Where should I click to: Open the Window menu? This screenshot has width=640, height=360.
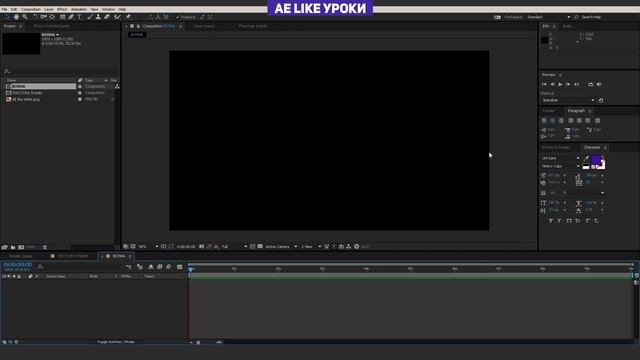108,9
